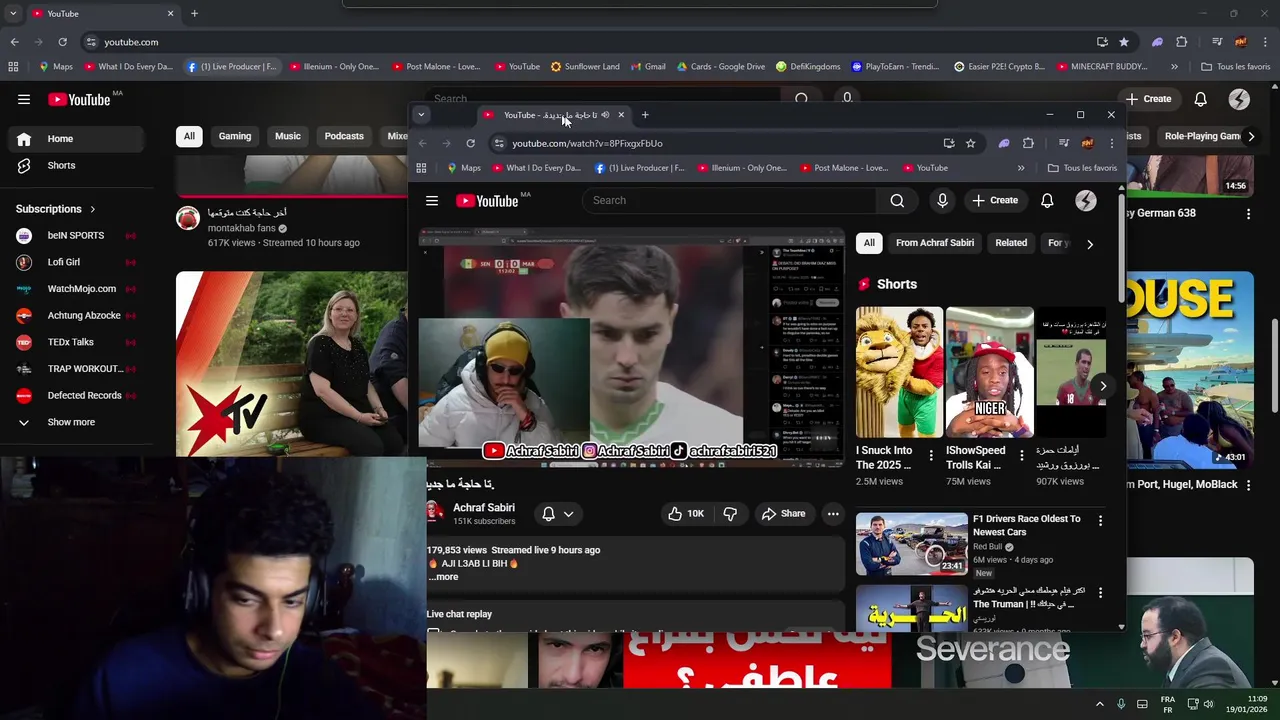Open beIN SPORTS in the background subscriptions list

[x=75, y=236]
